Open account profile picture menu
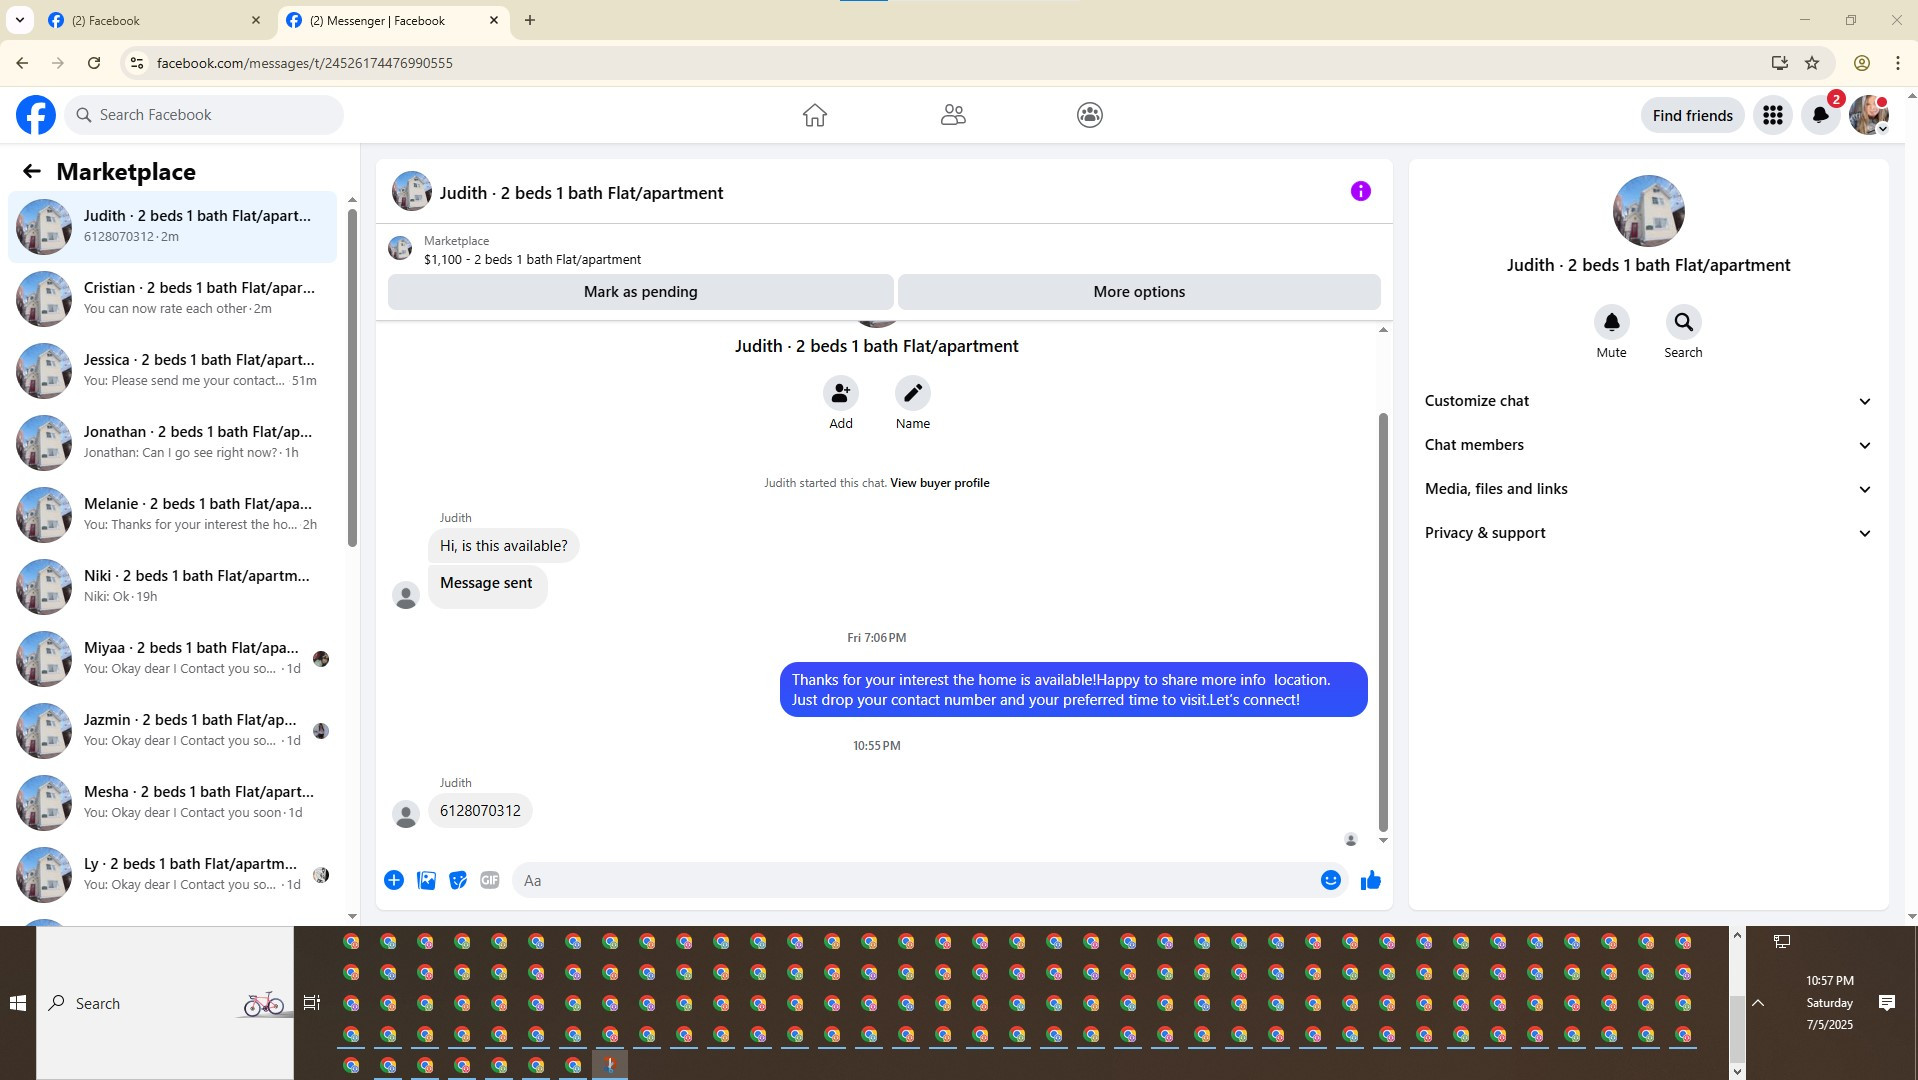The height and width of the screenshot is (1080, 1918). pos(1868,115)
